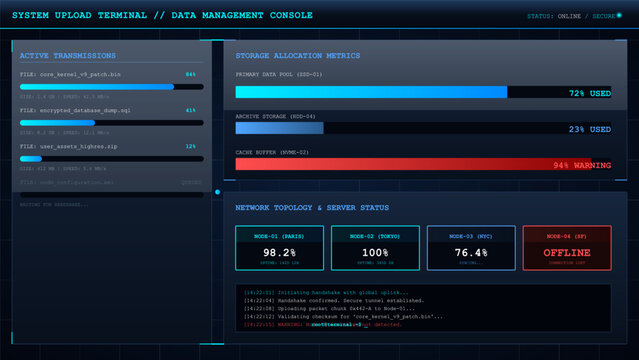Click the "Uploading packet chunk" log line
The height and width of the screenshot is (360, 639).
click(x=329, y=309)
